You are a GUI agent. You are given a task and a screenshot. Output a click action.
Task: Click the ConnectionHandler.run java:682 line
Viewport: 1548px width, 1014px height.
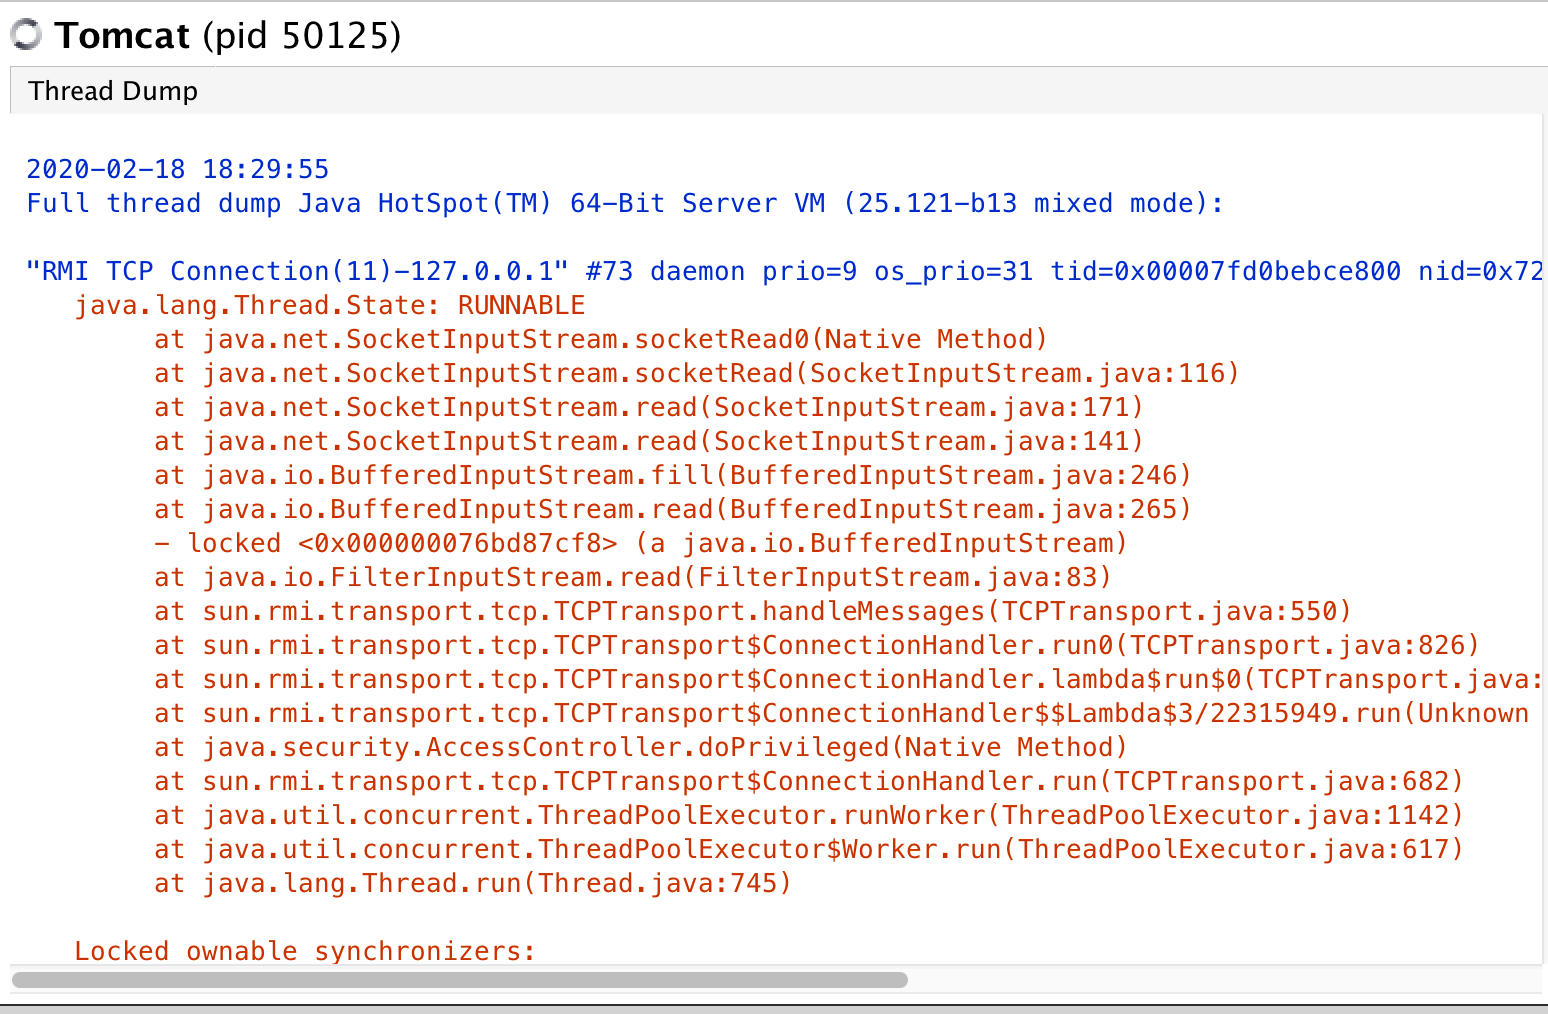pos(809,781)
